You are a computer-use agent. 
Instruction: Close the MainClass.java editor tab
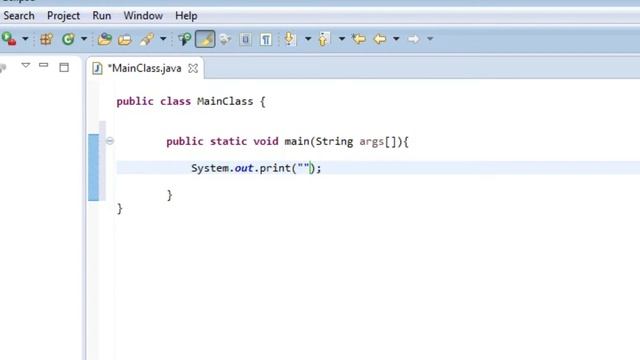pos(193,69)
